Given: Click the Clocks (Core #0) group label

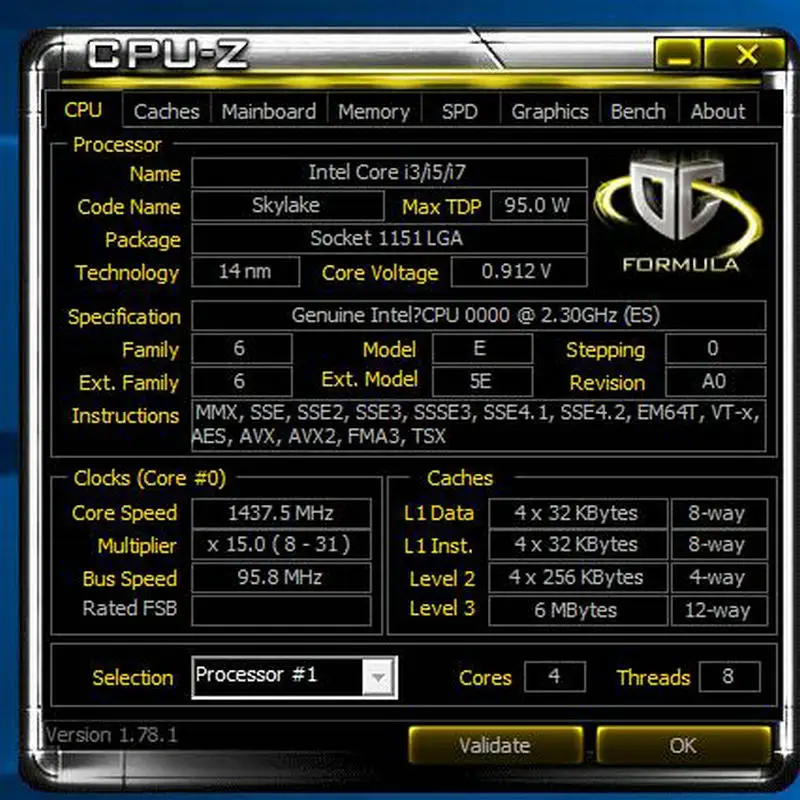Looking at the screenshot, I should 149,478.
